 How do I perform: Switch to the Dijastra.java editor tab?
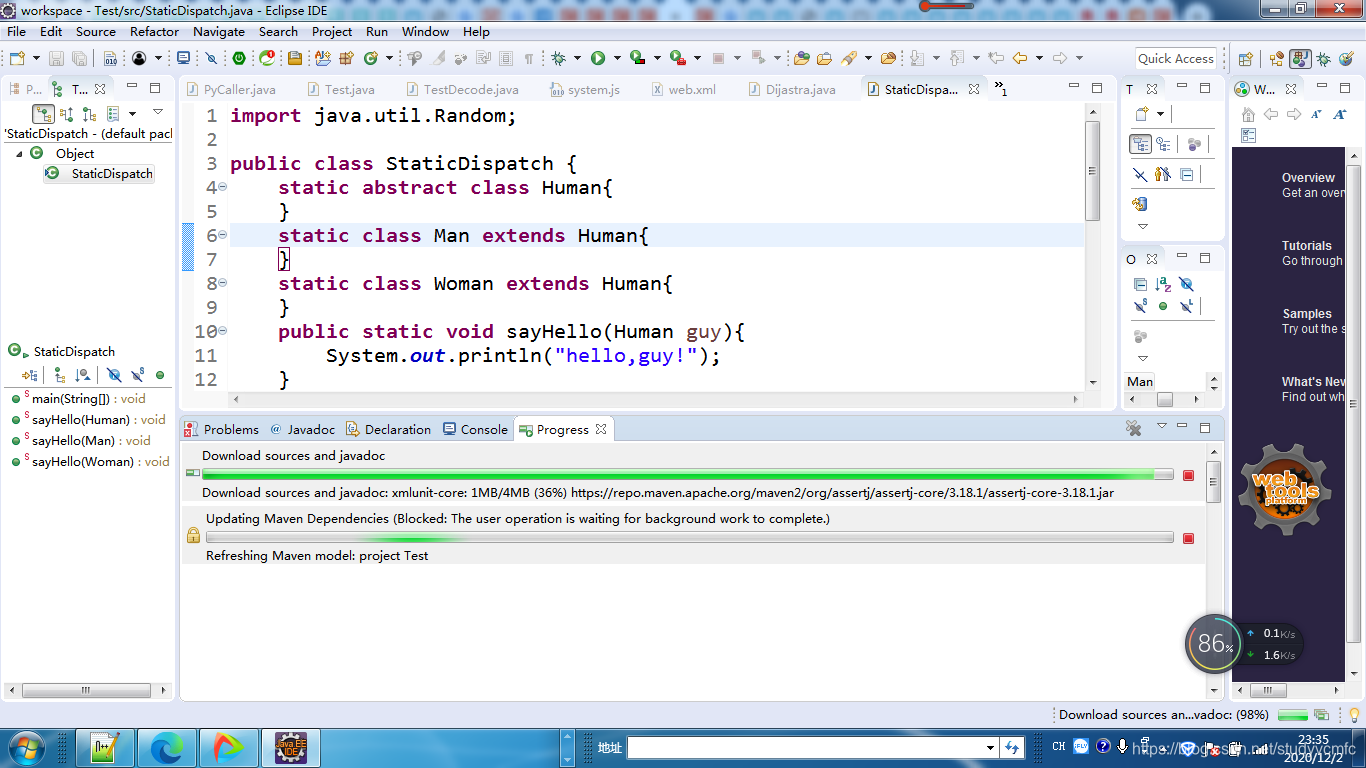pos(792,89)
